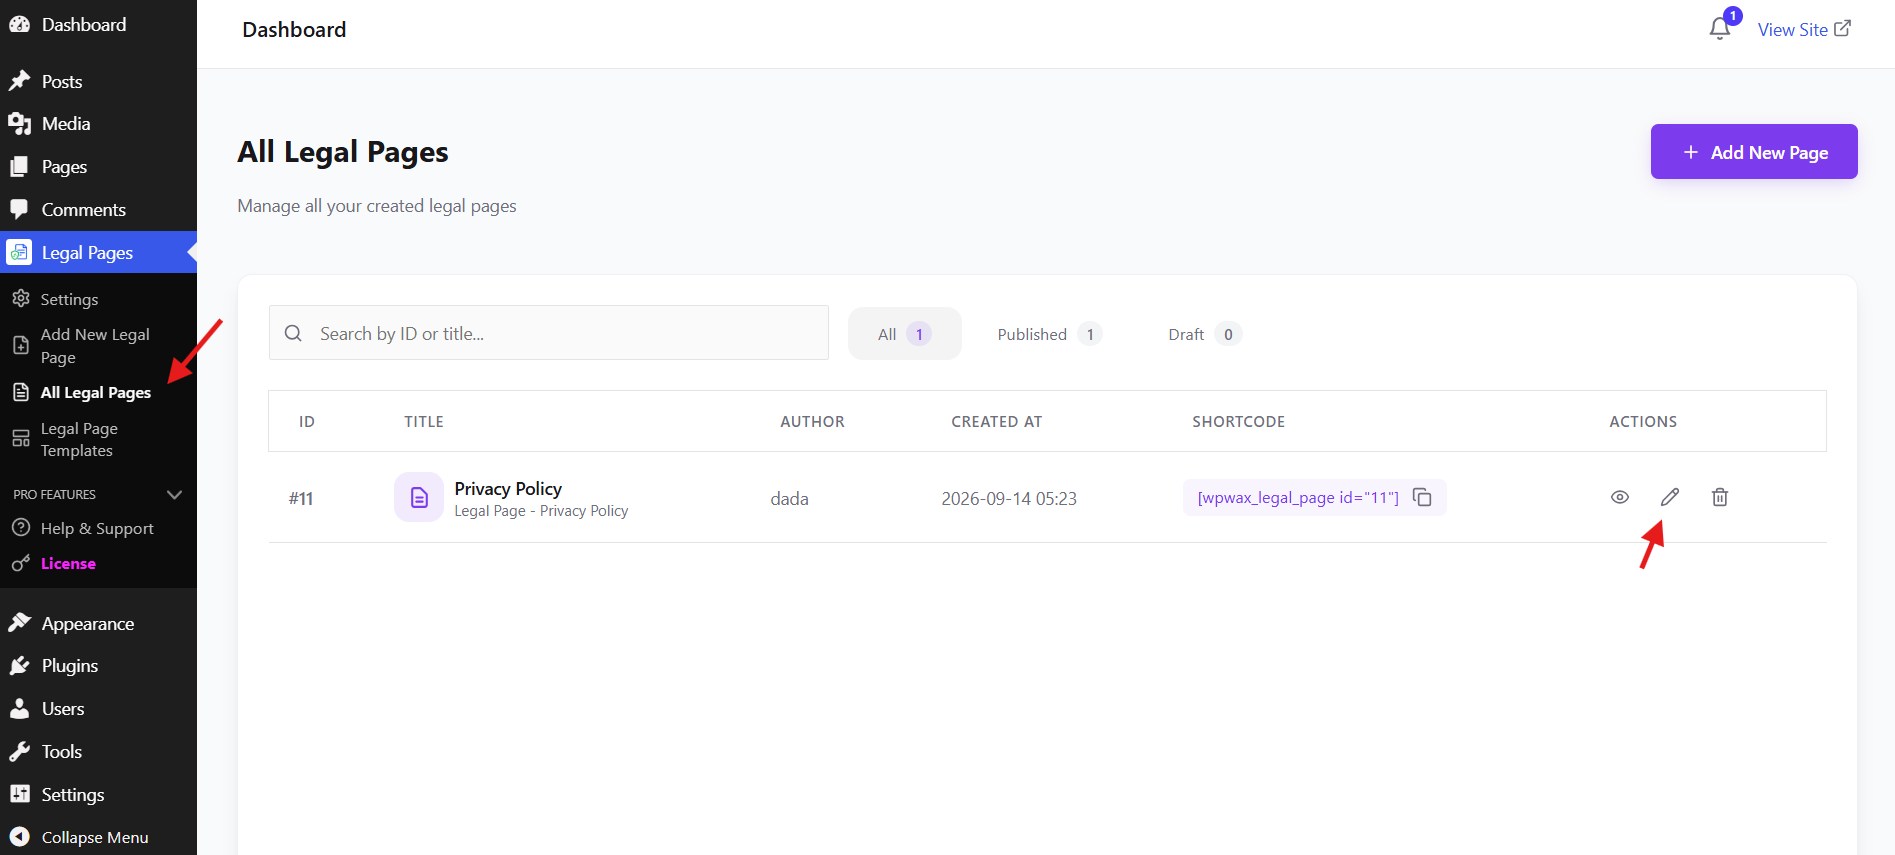
Task: Select the Published filter tab
Action: point(1049,334)
